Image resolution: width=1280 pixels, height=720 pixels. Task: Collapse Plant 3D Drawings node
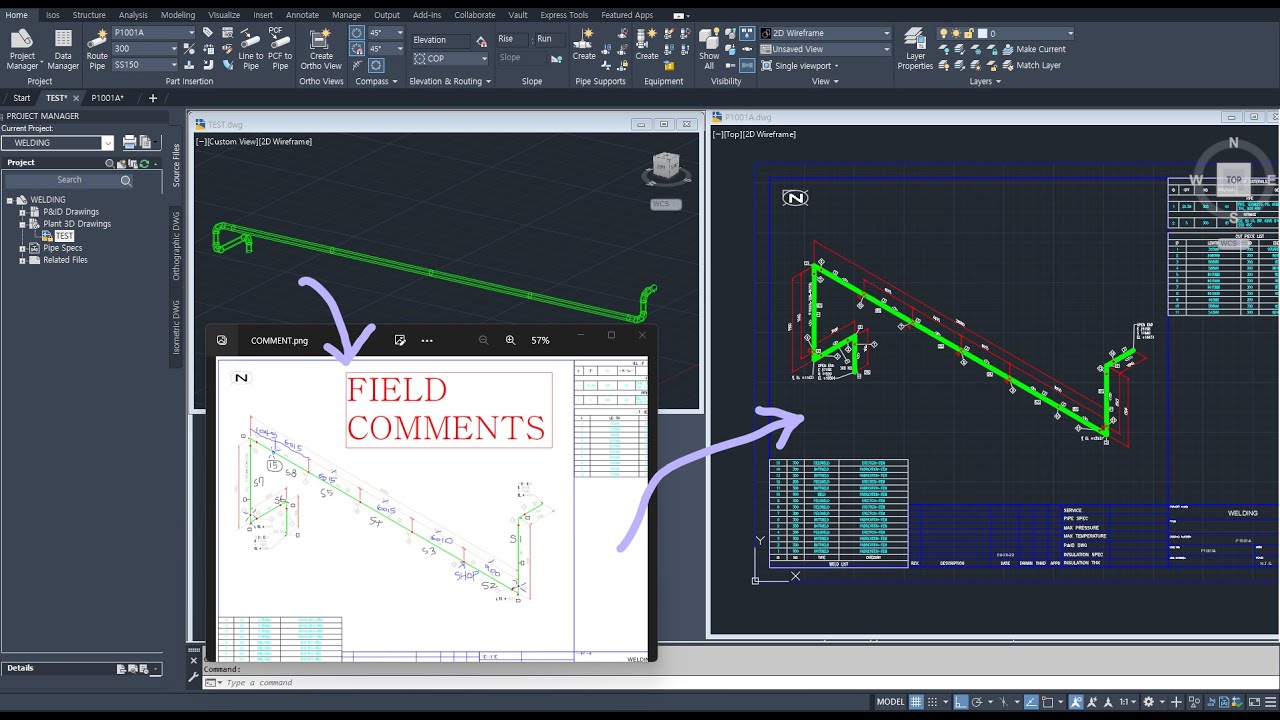(22, 224)
